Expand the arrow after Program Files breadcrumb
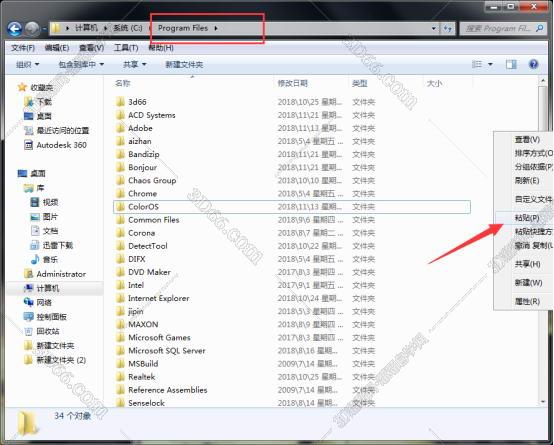The width and height of the screenshot is (554, 445). (216, 28)
